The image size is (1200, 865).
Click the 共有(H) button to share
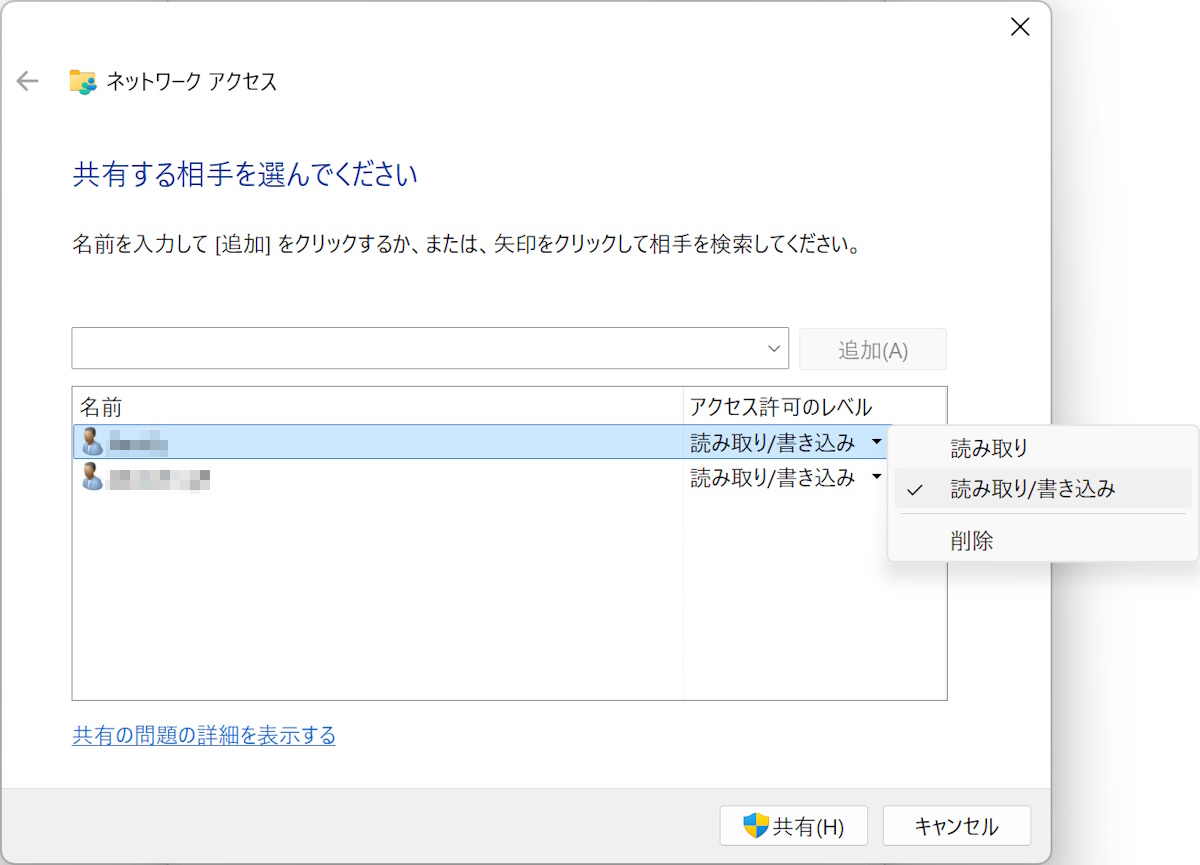[x=793, y=825]
